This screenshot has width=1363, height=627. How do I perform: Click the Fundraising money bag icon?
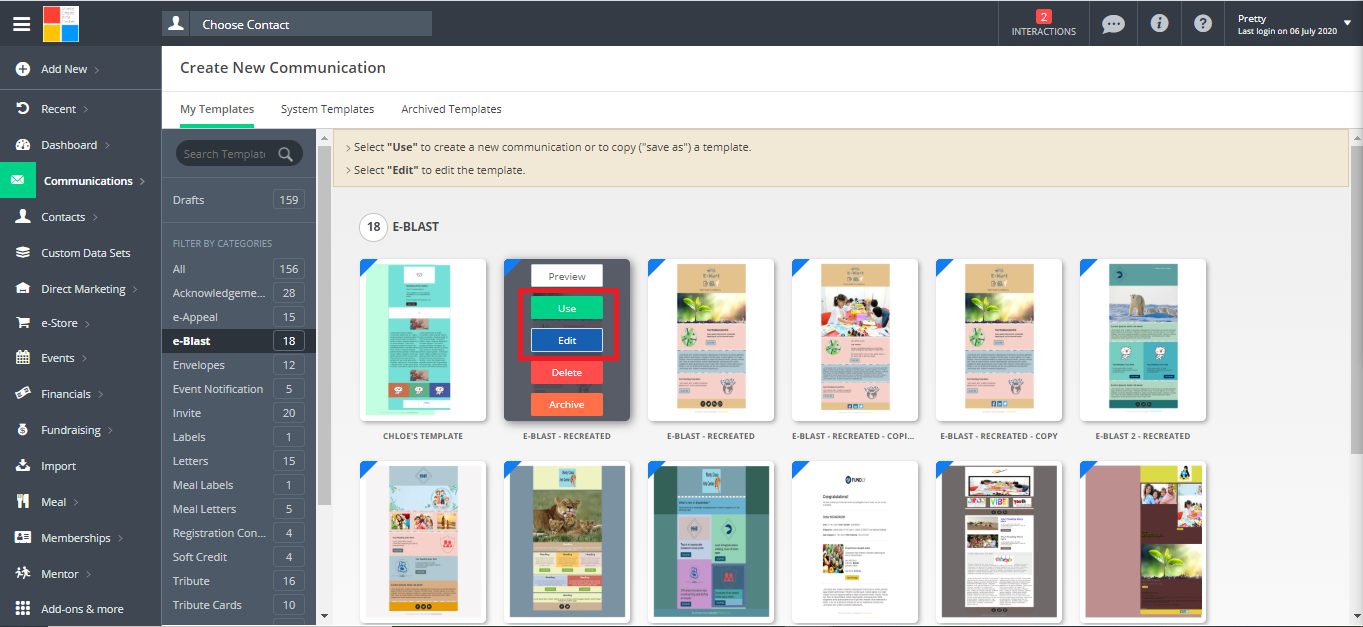[22, 430]
